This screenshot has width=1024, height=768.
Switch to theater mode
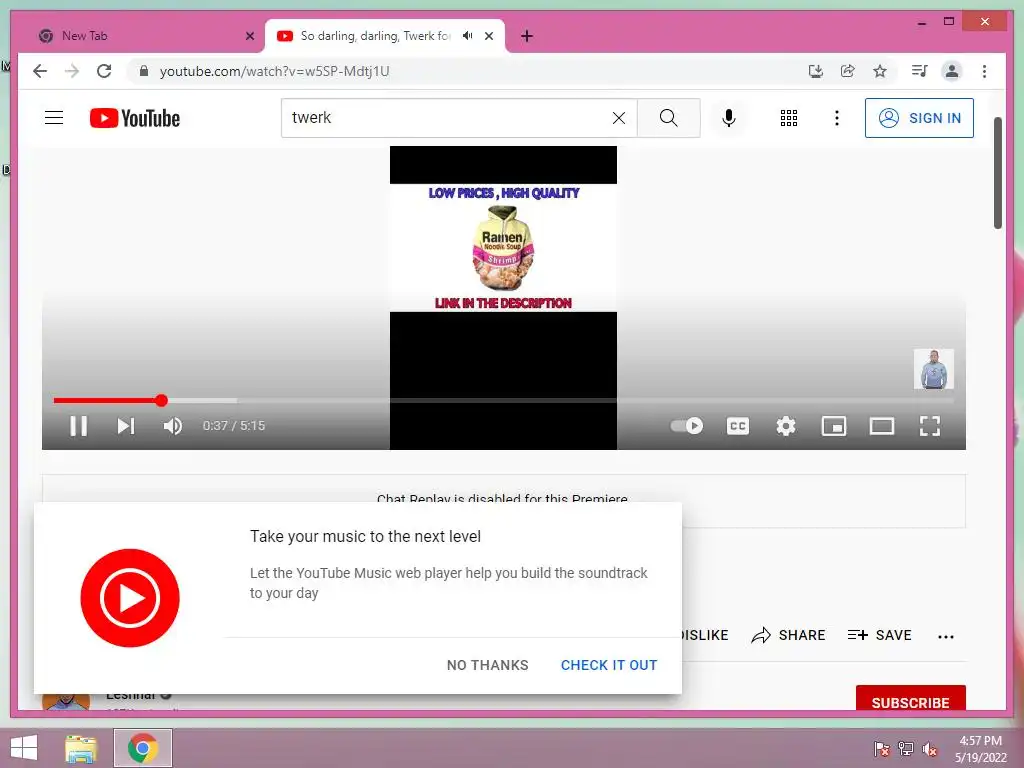[x=882, y=426]
